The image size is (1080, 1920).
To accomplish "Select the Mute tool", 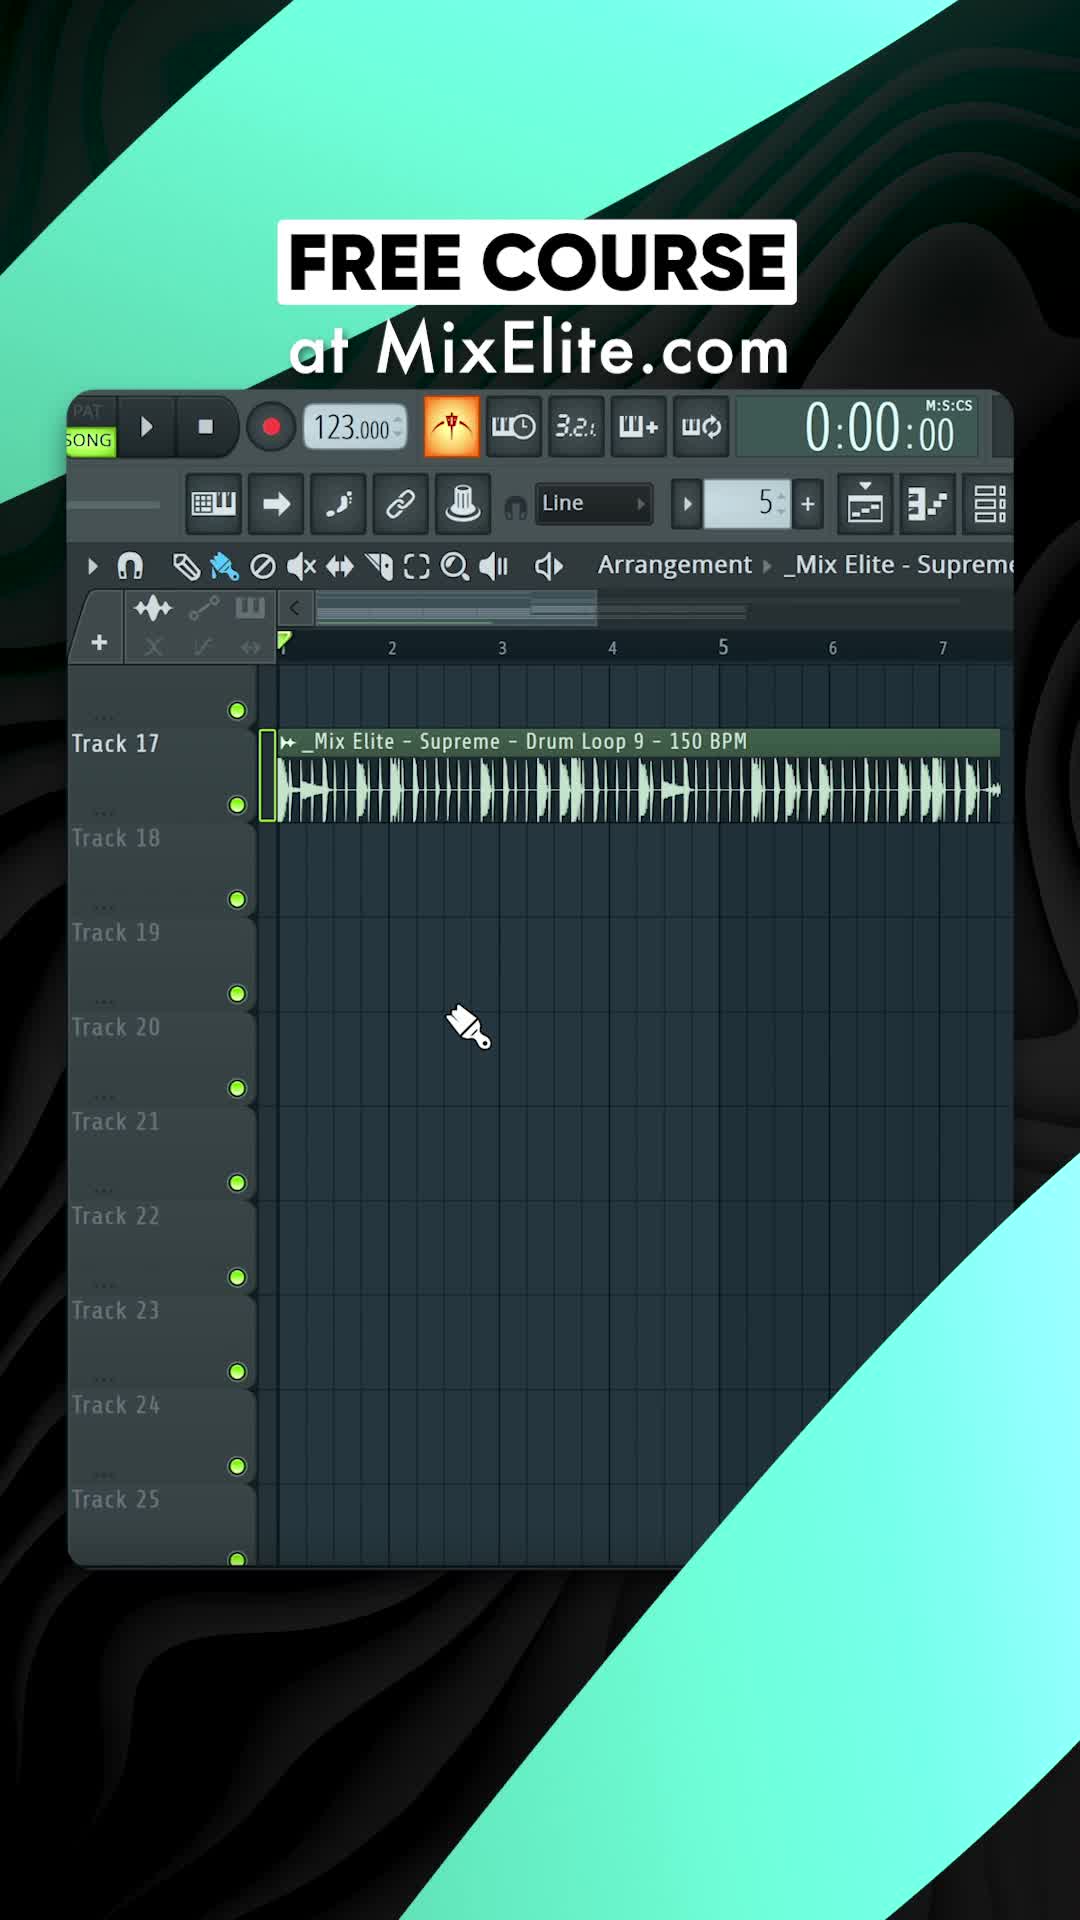I will point(301,567).
